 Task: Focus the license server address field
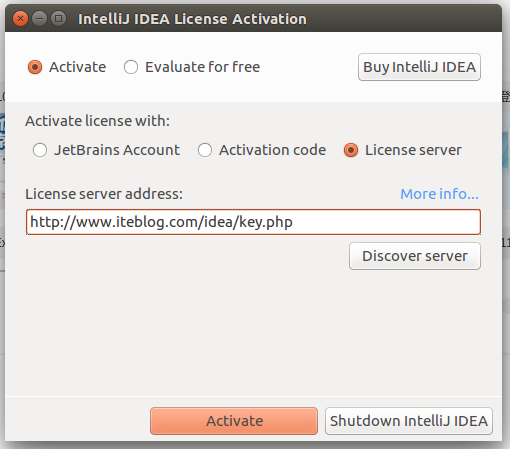click(253, 222)
